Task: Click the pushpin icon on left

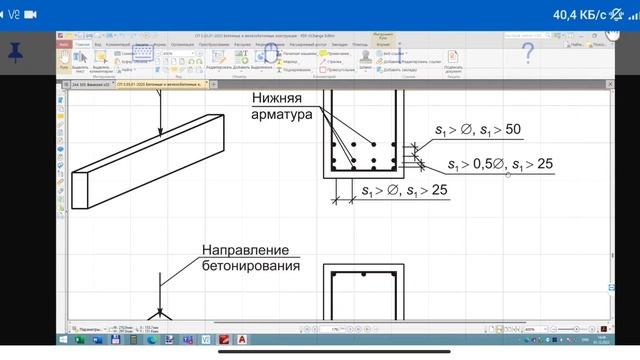Action: (x=16, y=52)
